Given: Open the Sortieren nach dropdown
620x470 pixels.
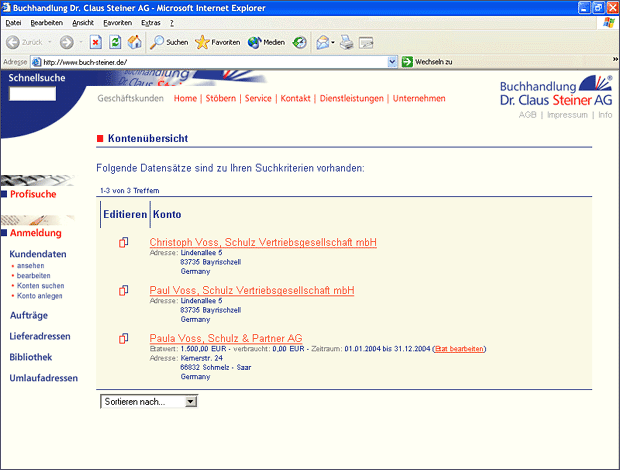Looking at the screenshot, I should pyautogui.click(x=149, y=402).
